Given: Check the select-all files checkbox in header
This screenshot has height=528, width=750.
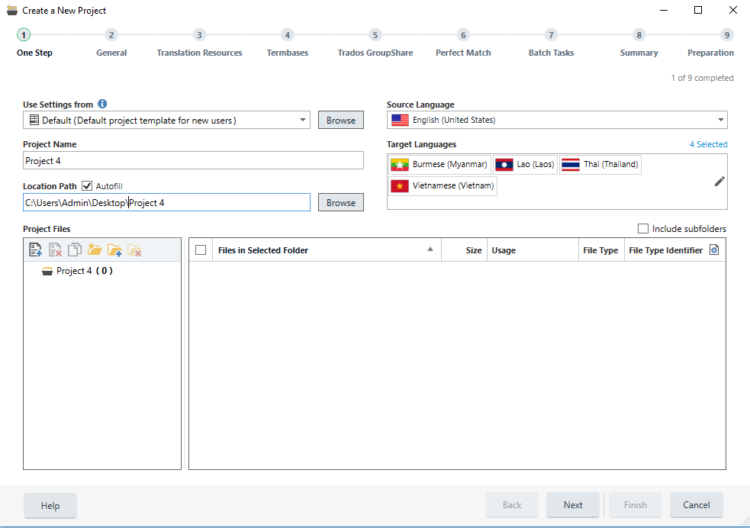Looking at the screenshot, I should point(201,250).
